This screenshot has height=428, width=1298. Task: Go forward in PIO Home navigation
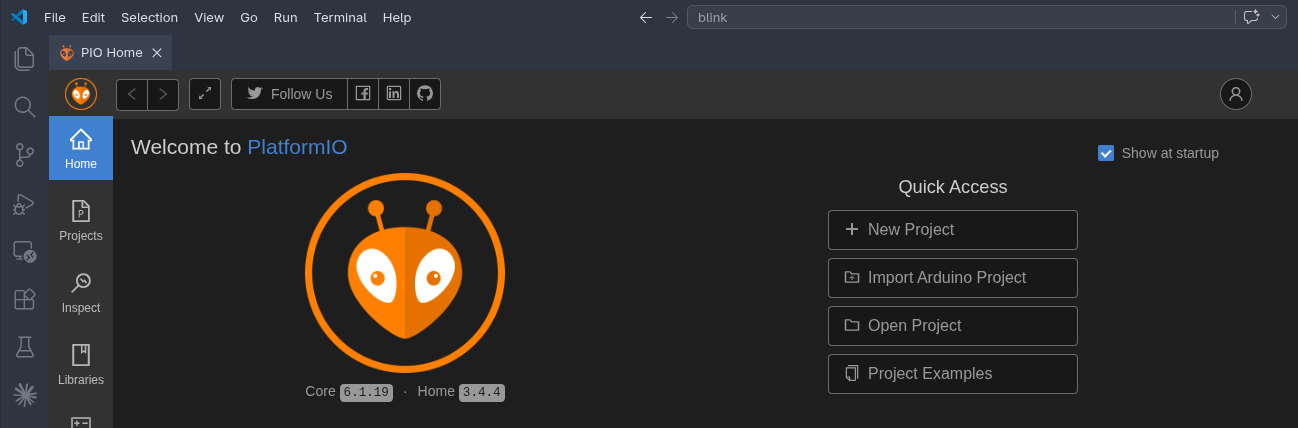(x=163, y=94)
